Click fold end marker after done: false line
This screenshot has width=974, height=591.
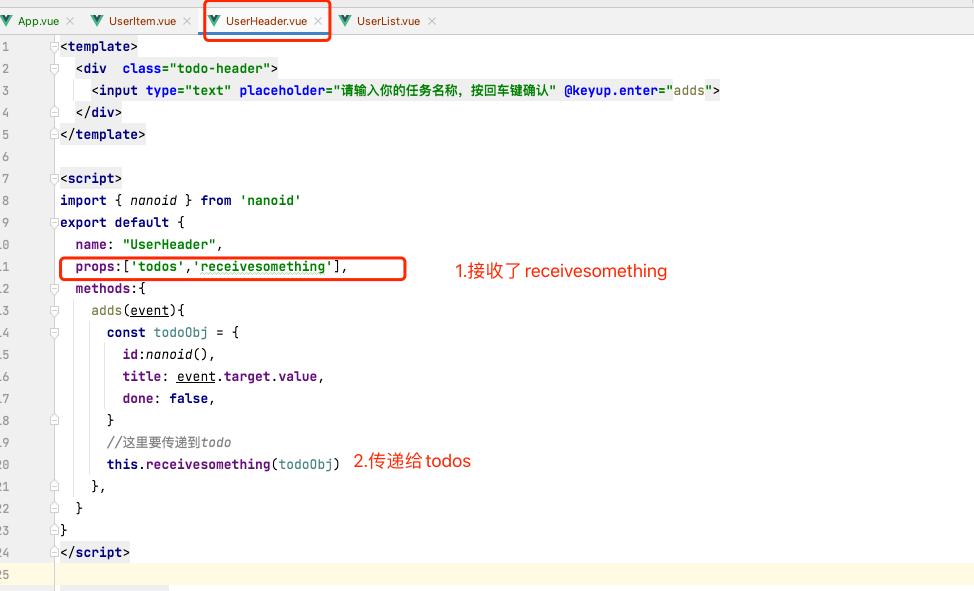coord(54,421)
